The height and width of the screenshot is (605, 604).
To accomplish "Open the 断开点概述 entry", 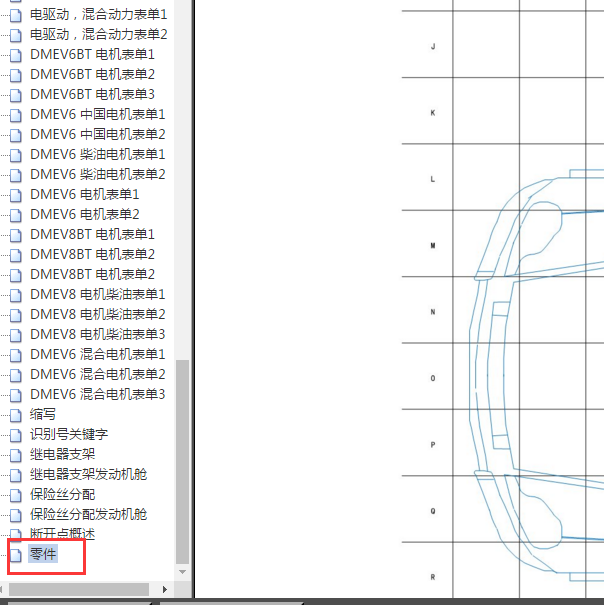I will [x=62, y=534].
